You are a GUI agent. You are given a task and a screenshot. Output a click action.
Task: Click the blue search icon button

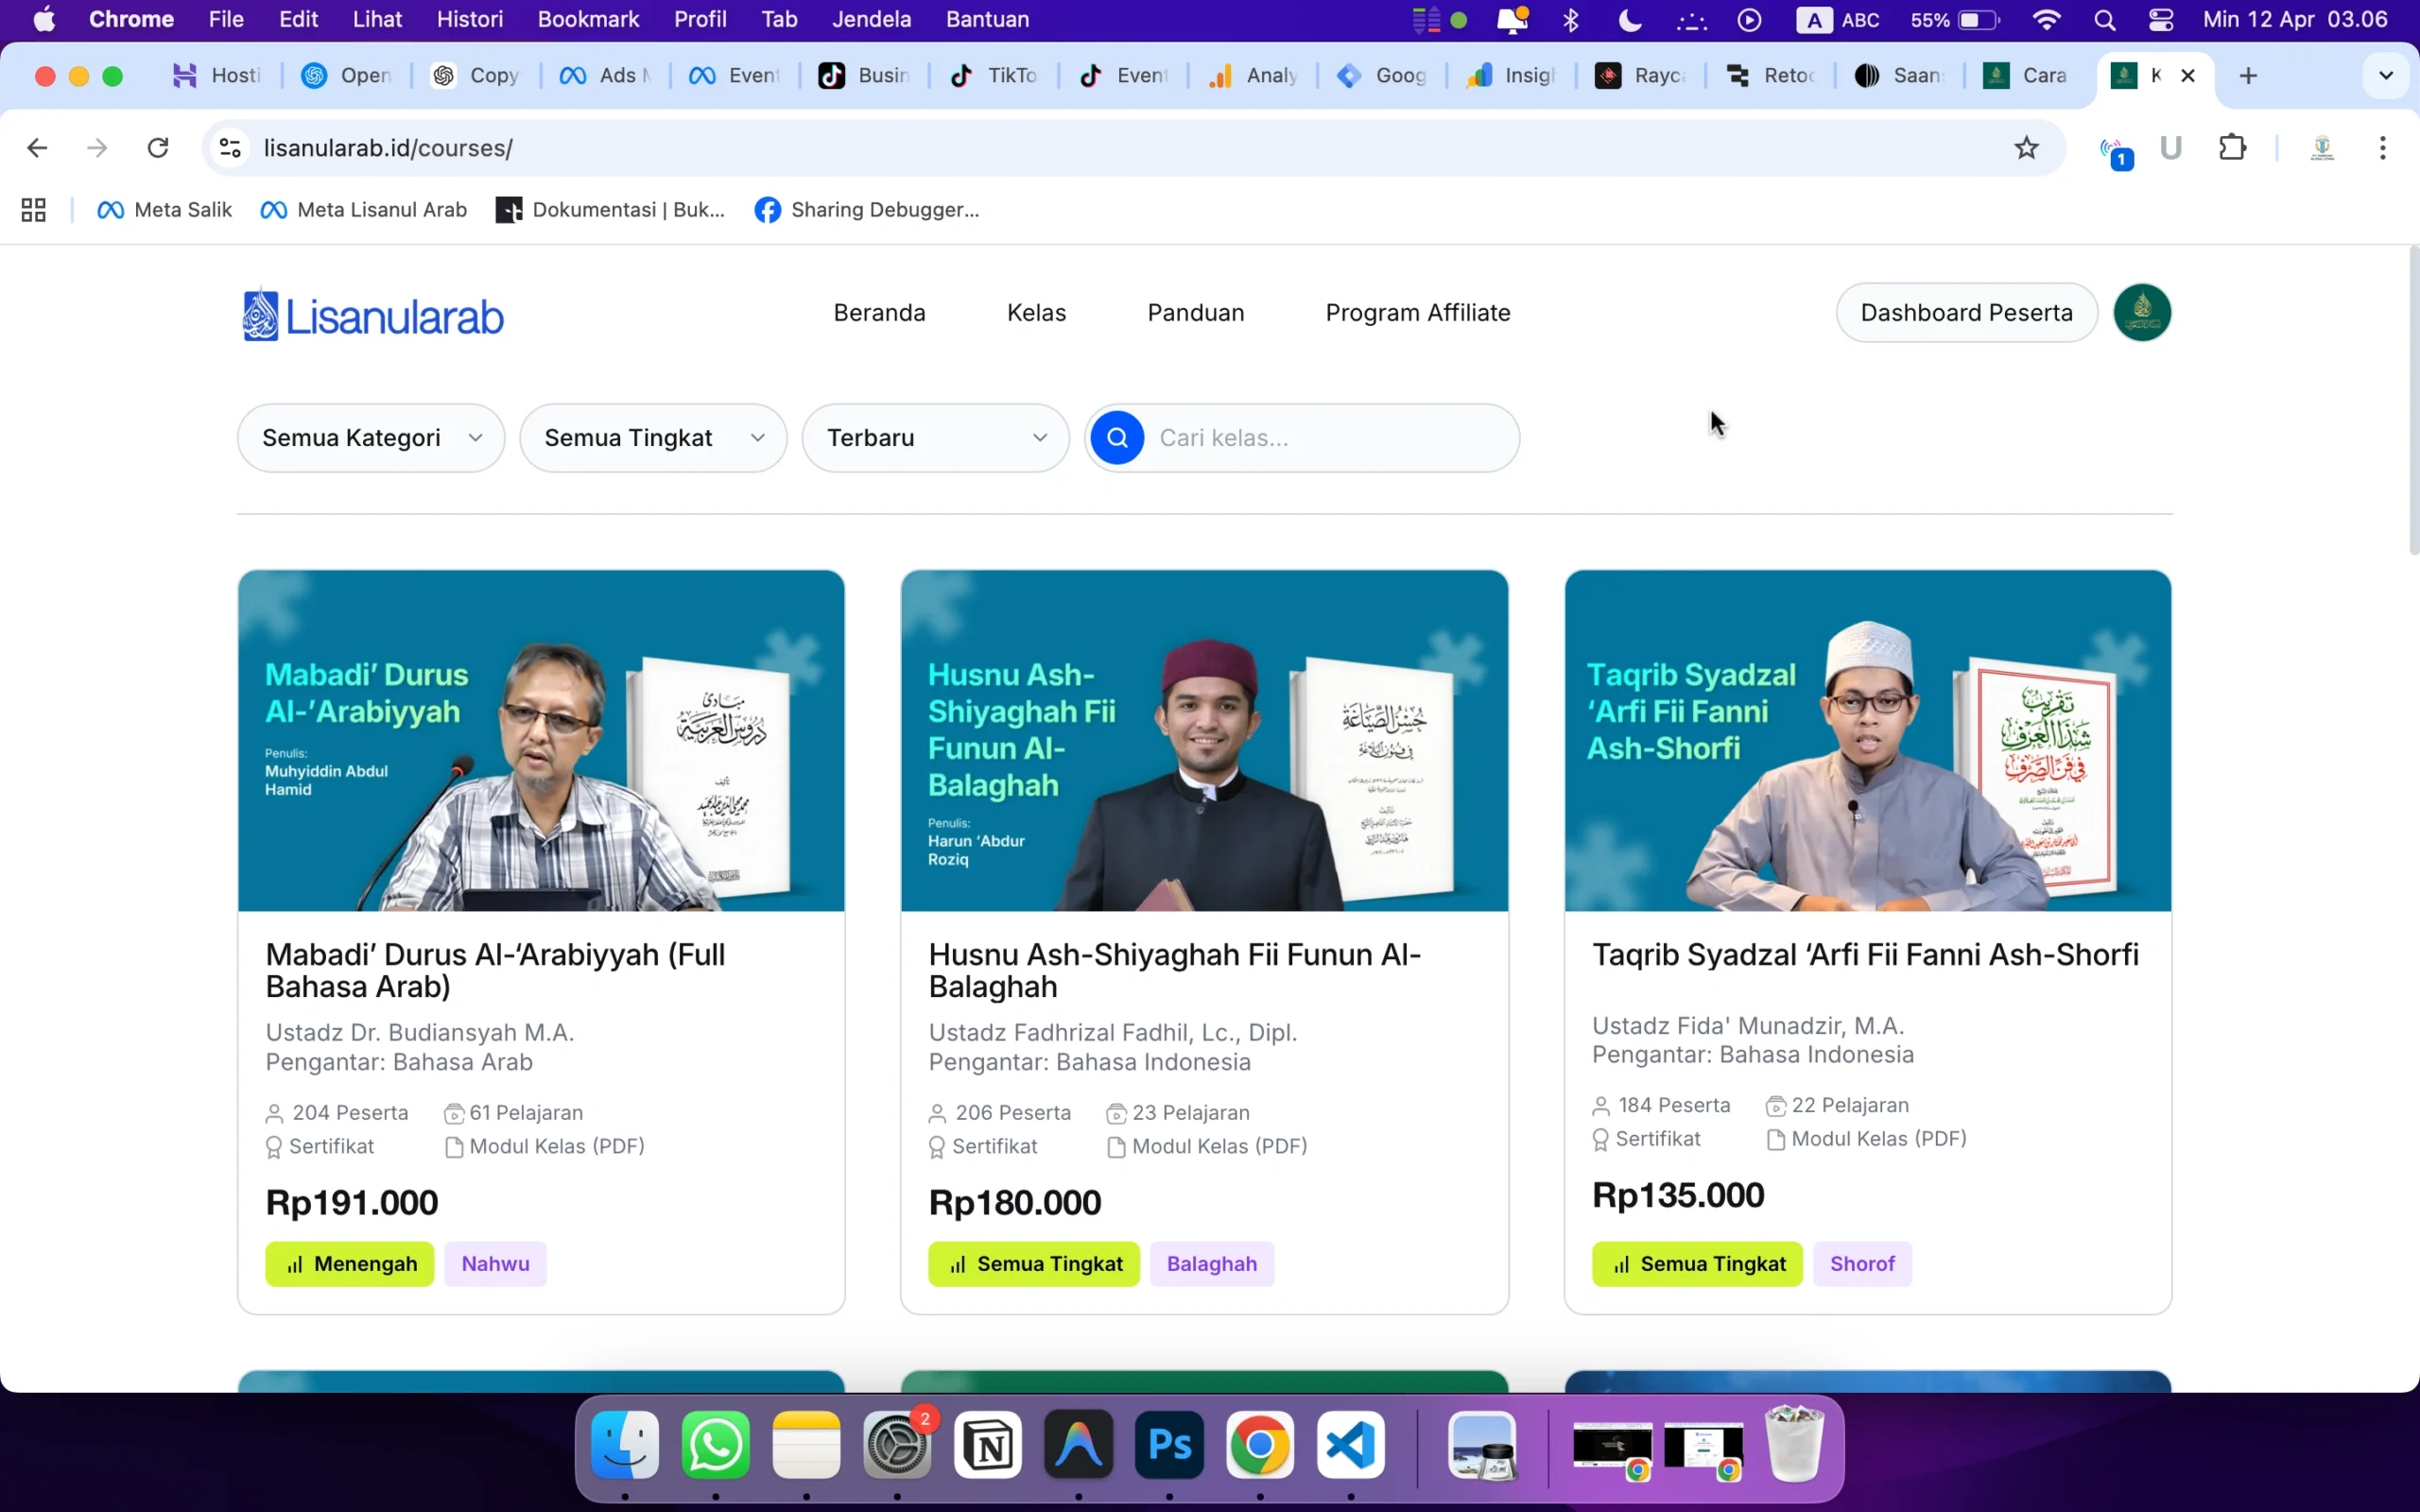[1117, 438]
